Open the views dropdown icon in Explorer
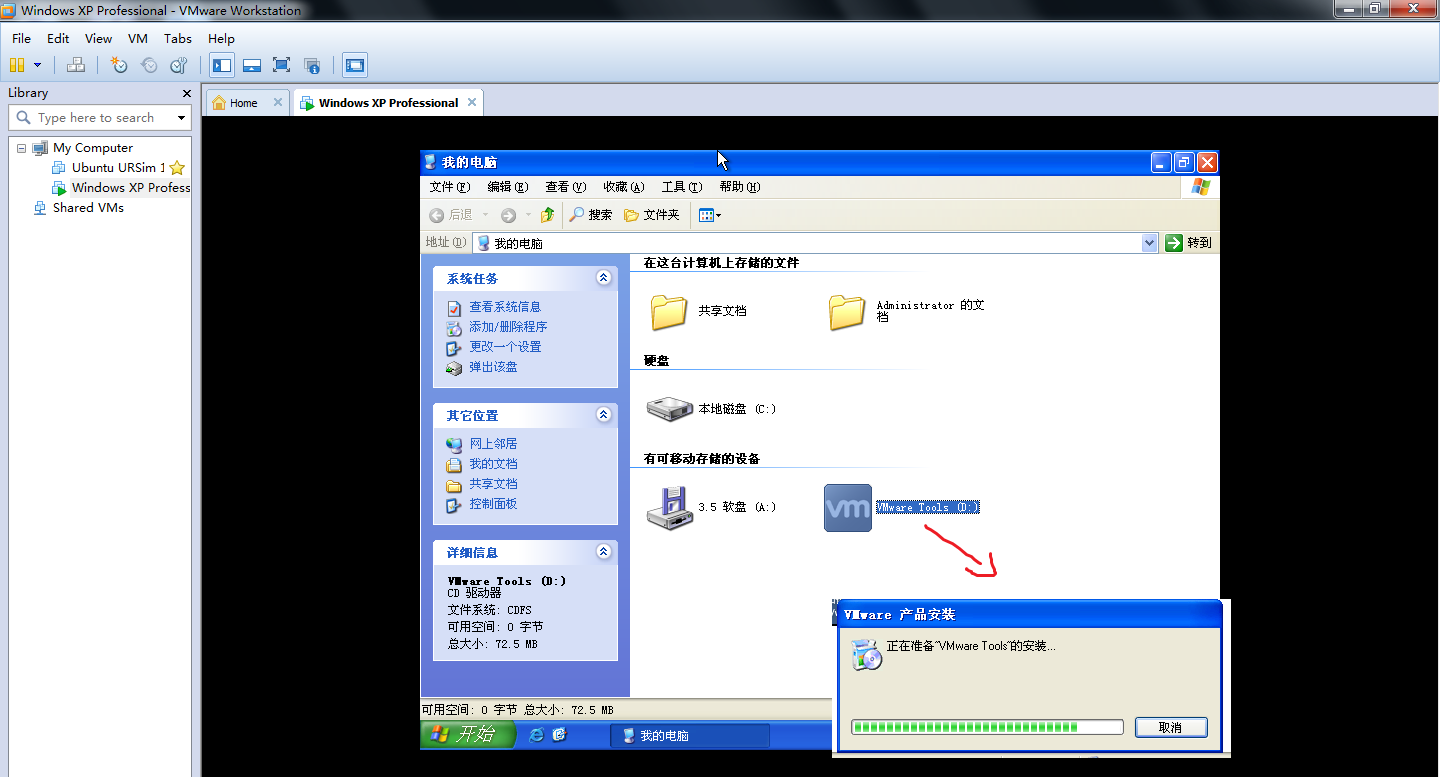 (709, 215)
